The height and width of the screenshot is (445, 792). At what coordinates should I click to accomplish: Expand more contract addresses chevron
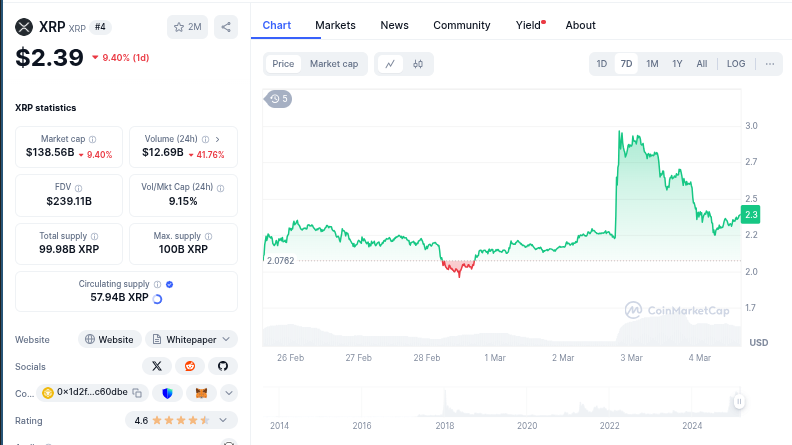click(229, 393)
